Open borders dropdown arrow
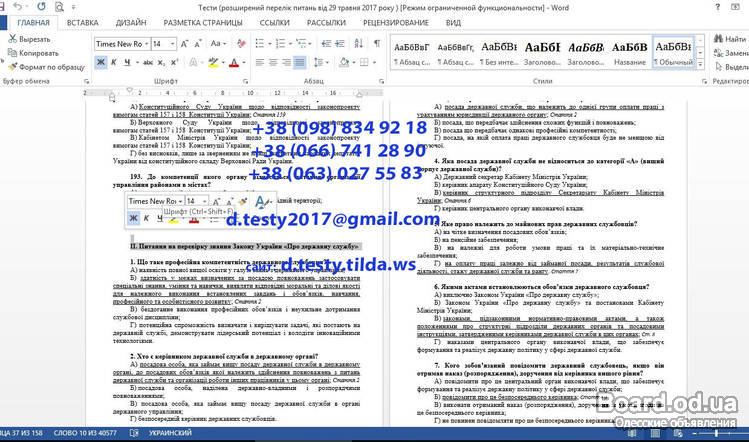This screenshot has width=749, height=442. point(374,63)
